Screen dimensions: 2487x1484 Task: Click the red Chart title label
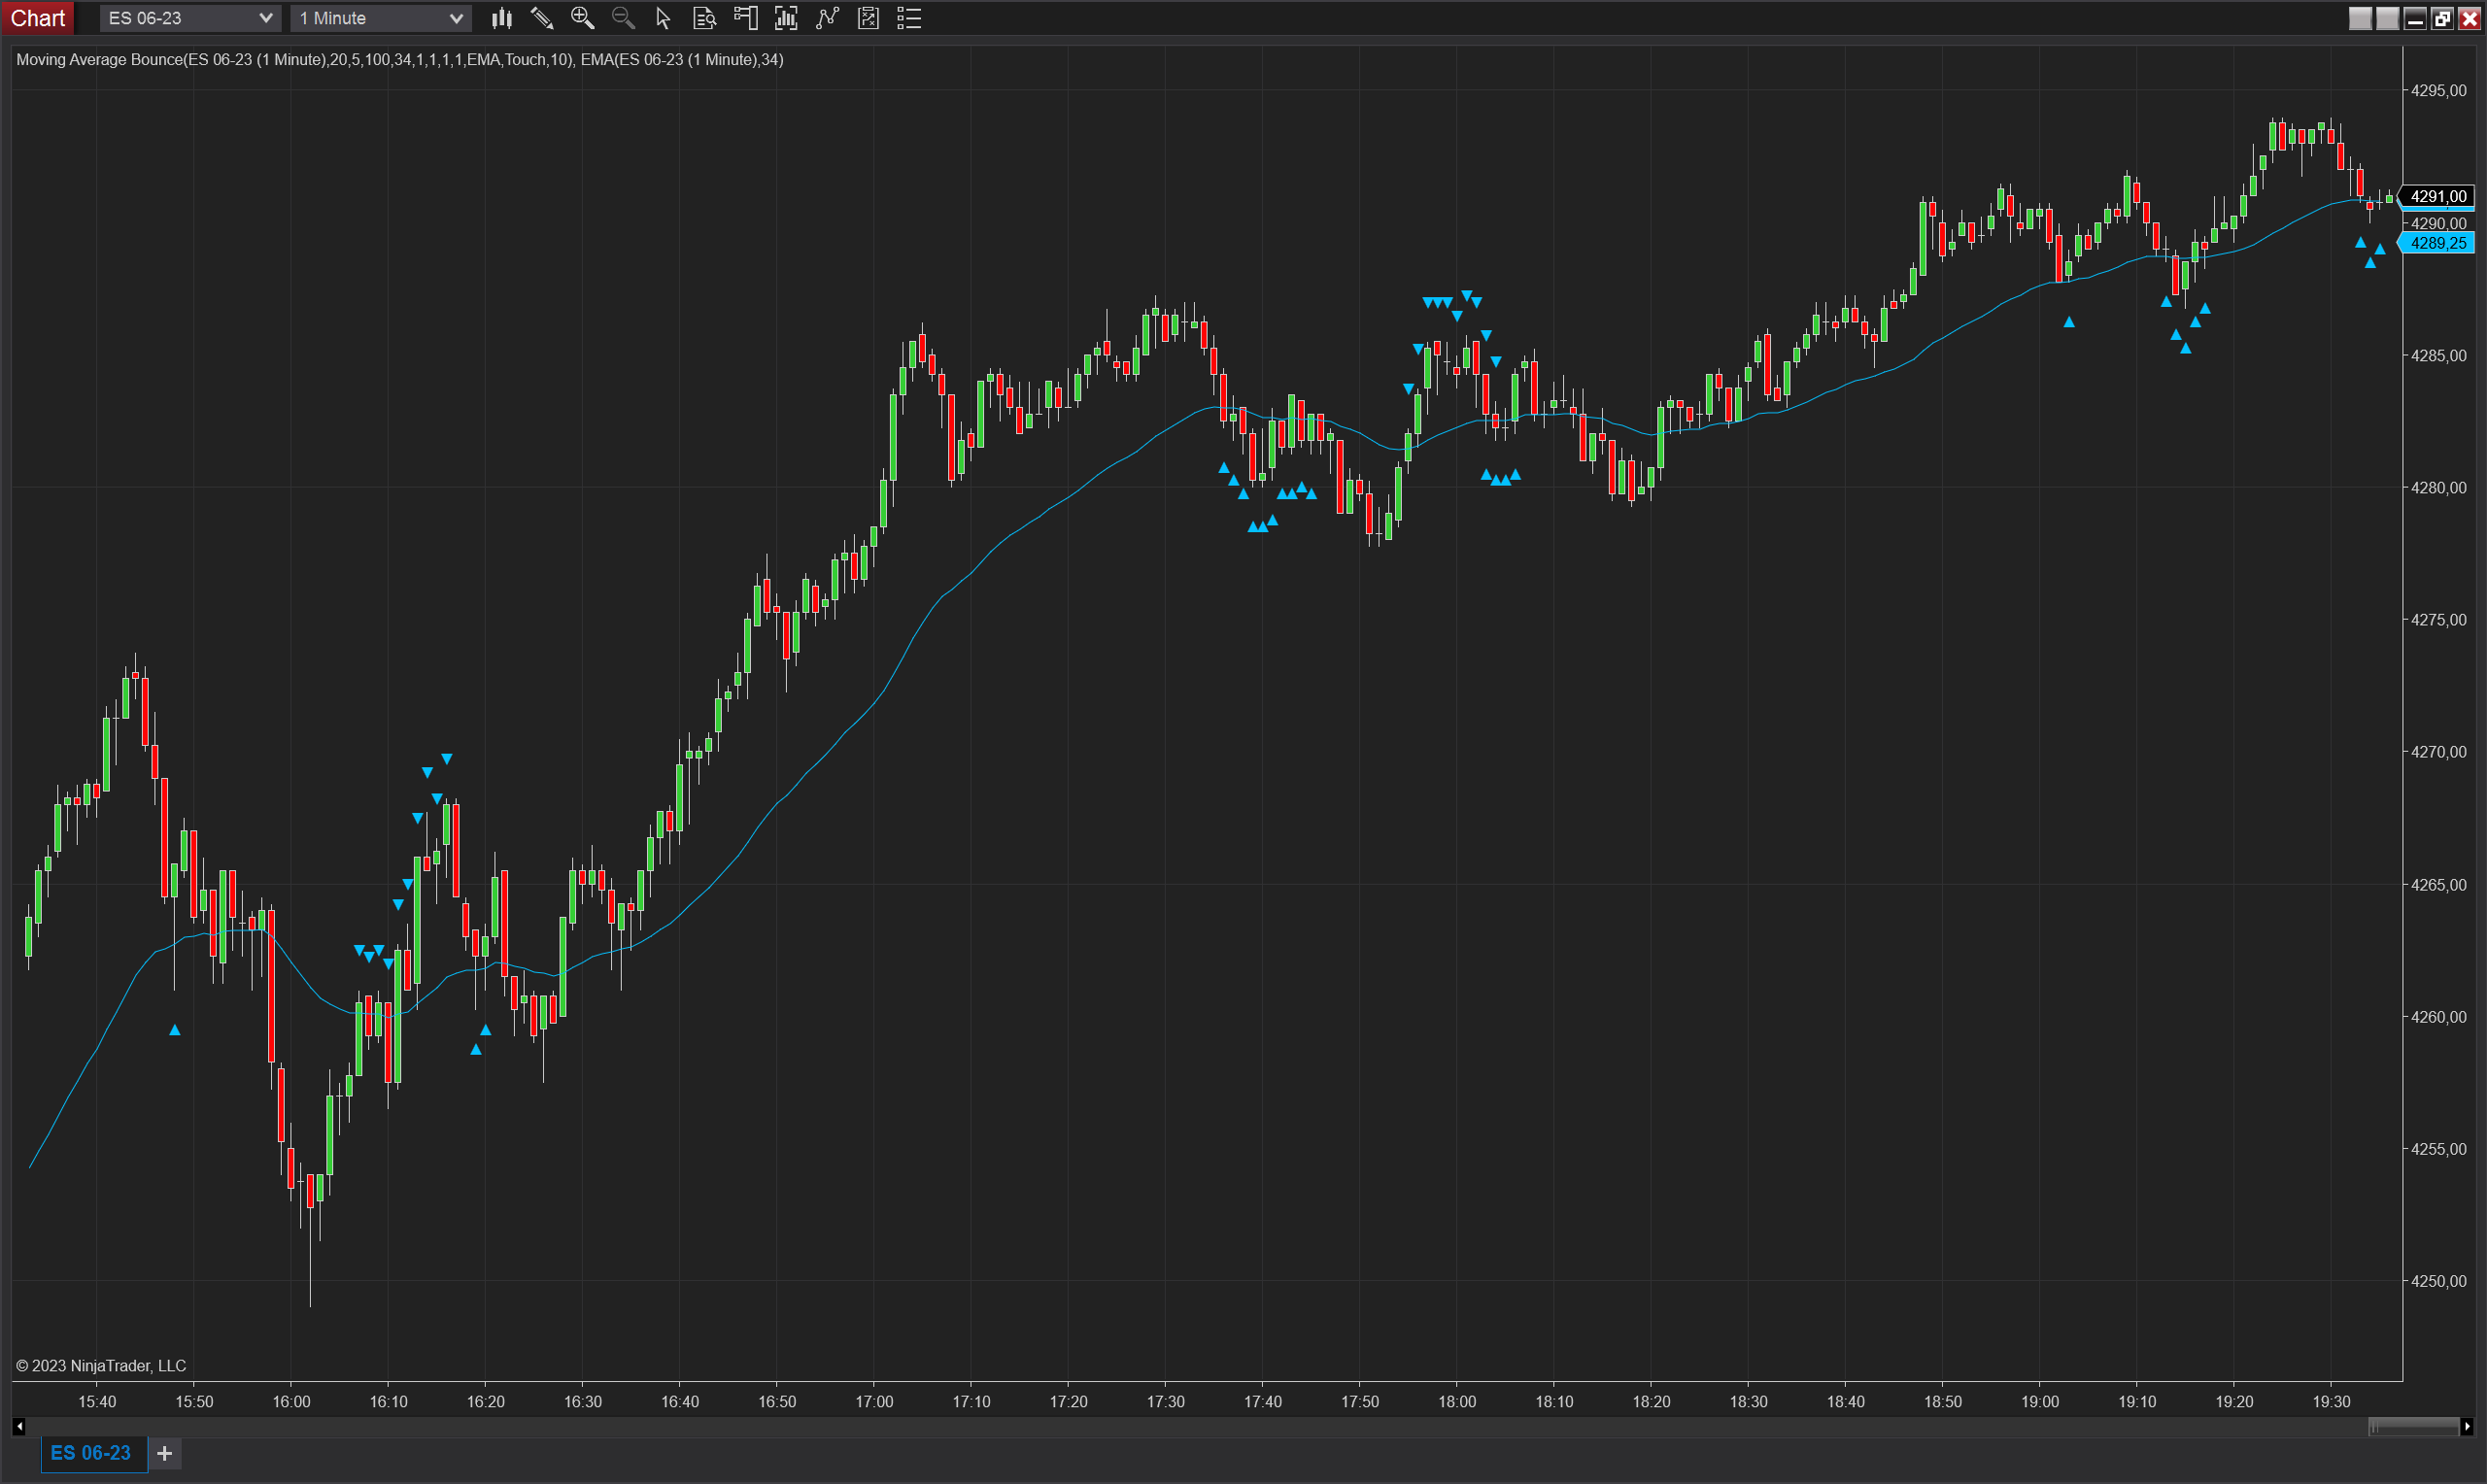click(x=38, y=18)
